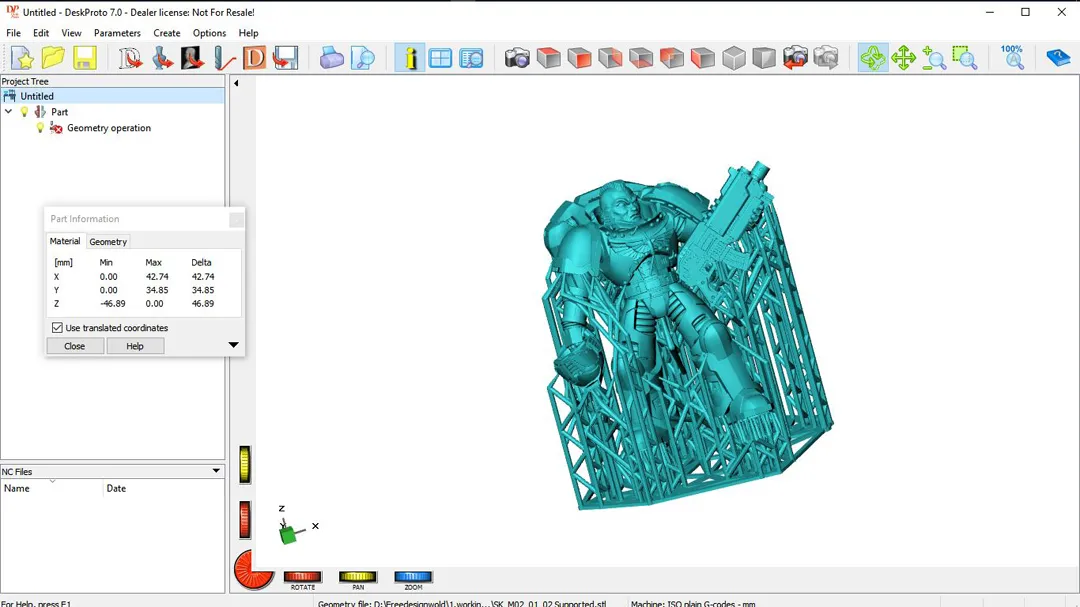The height and width of the screenshot is (607, 1080).
Task: Click the red circular rotation dial
Action: [x=253, y=570]
